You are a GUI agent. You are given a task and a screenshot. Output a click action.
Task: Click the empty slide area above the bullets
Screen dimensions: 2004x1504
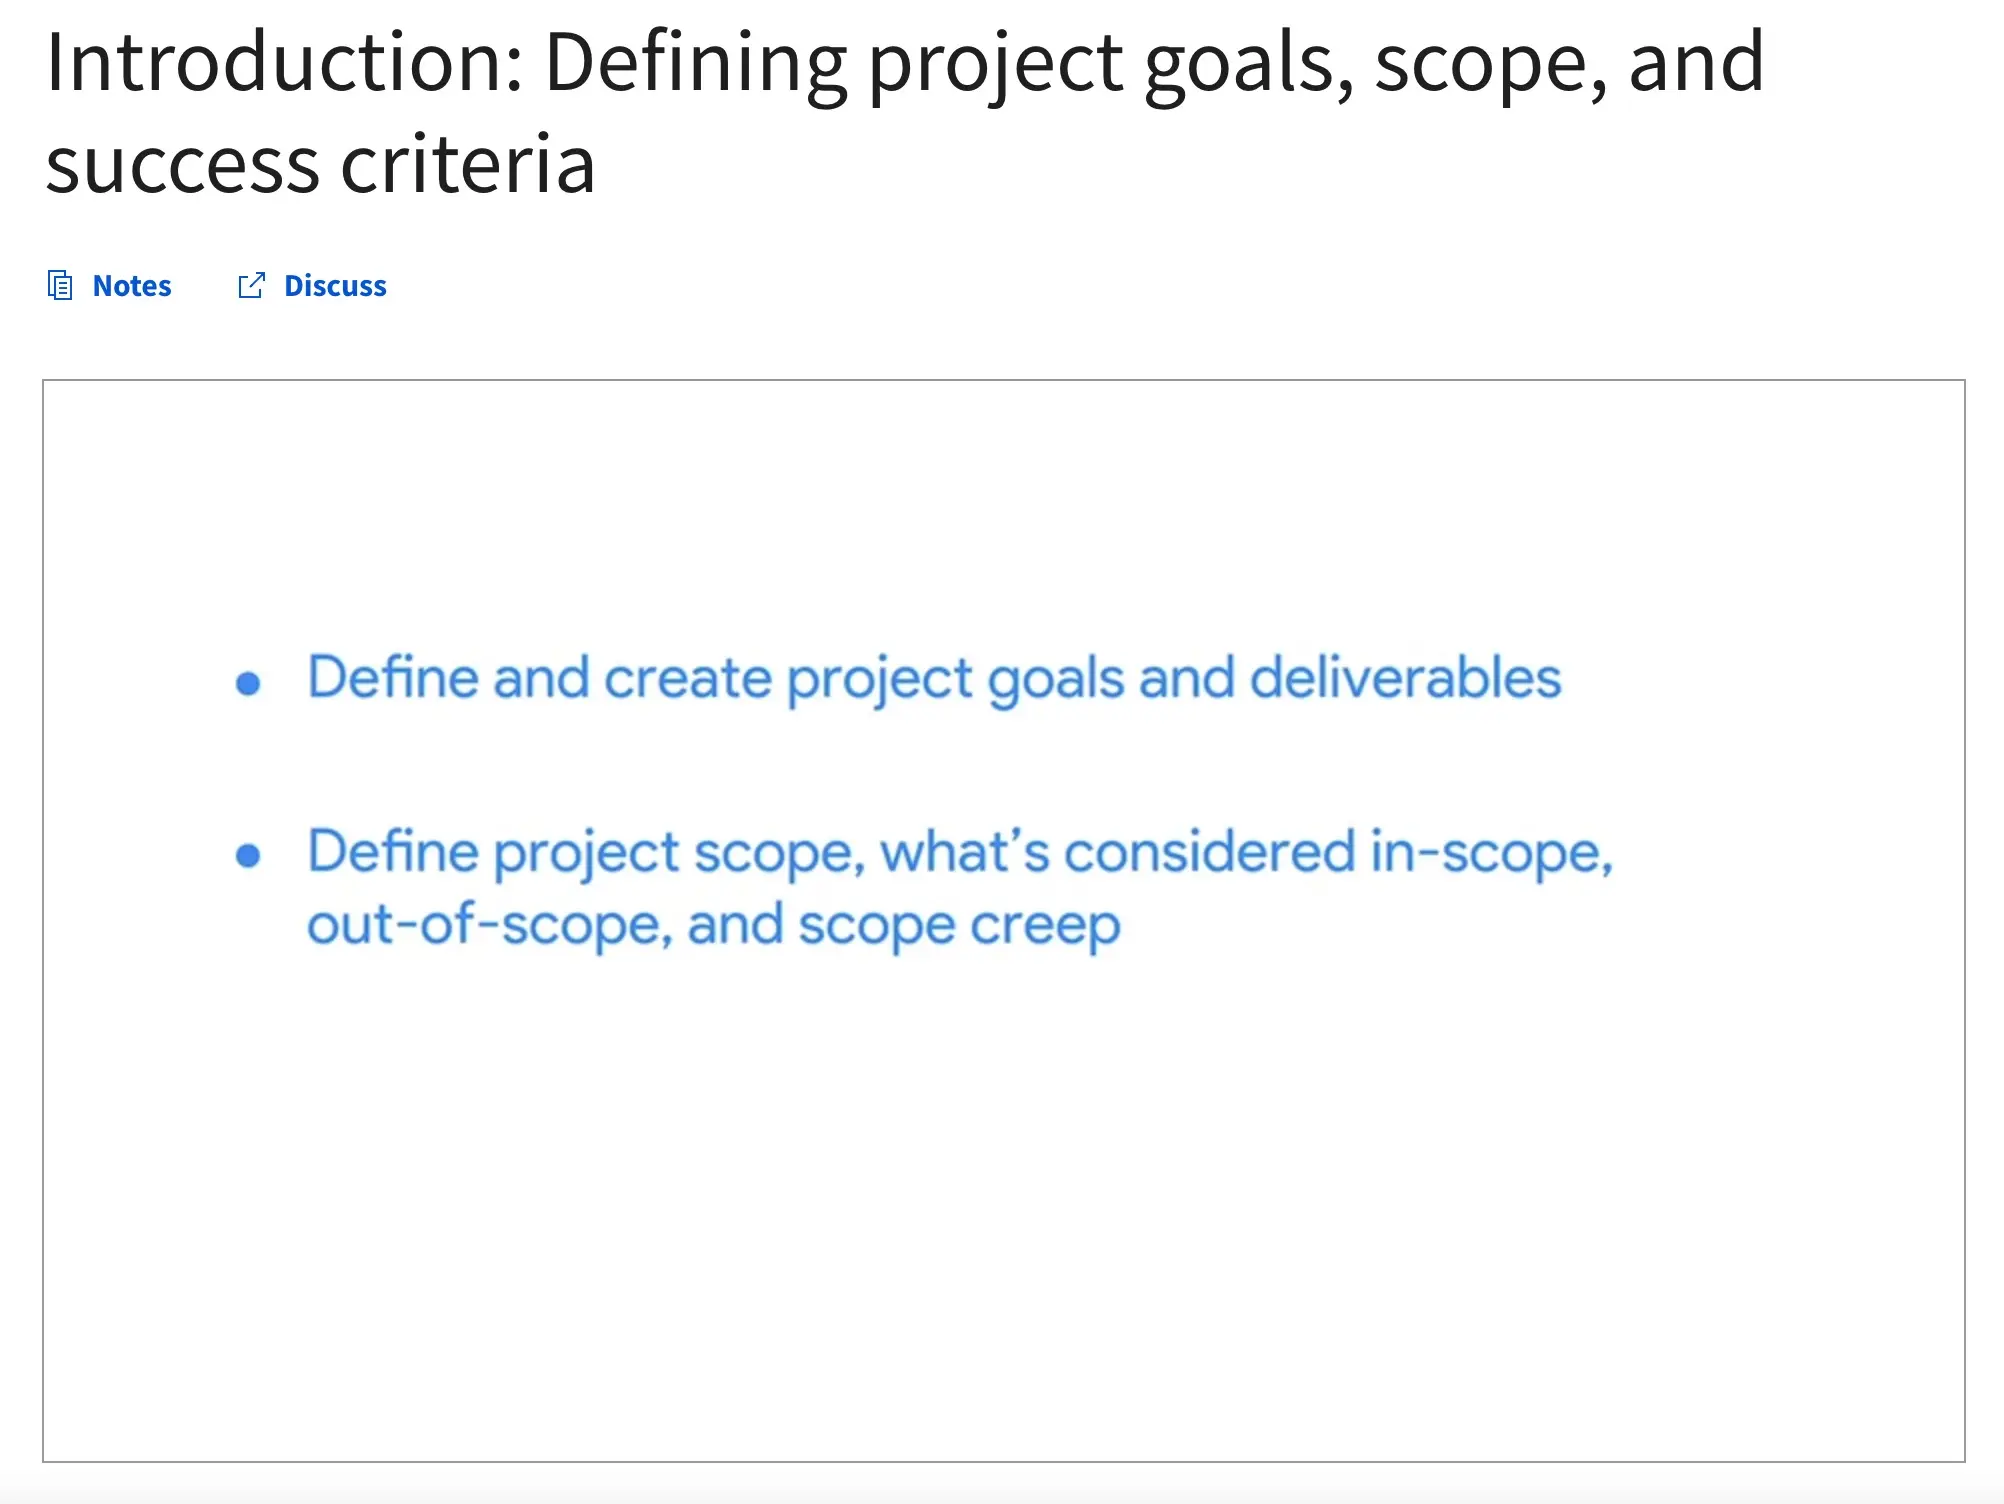coord(1000,500)
